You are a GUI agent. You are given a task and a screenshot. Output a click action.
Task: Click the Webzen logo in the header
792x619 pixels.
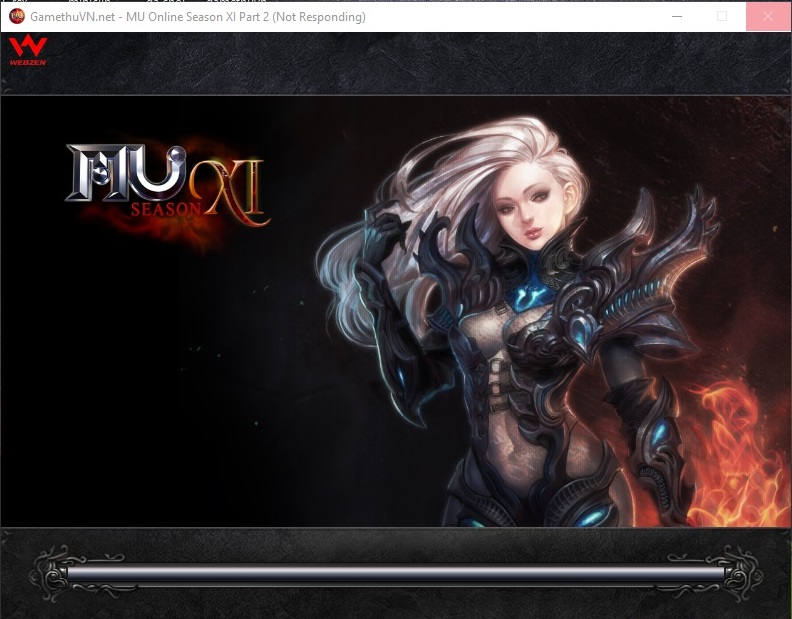(x=27, y=50)
